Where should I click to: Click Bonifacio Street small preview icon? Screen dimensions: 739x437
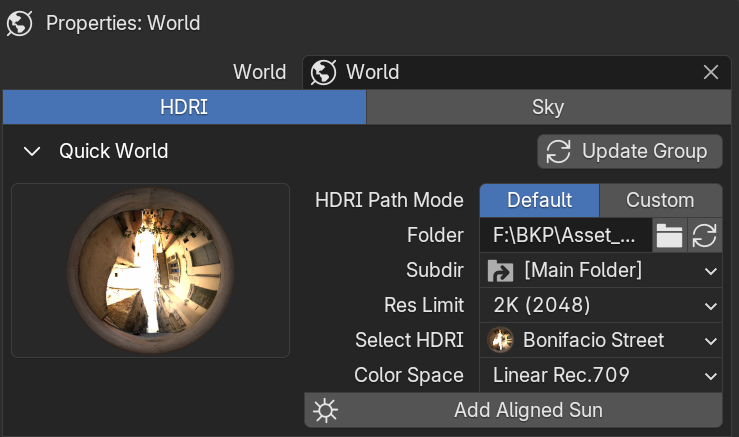click(x=500, y=340)
